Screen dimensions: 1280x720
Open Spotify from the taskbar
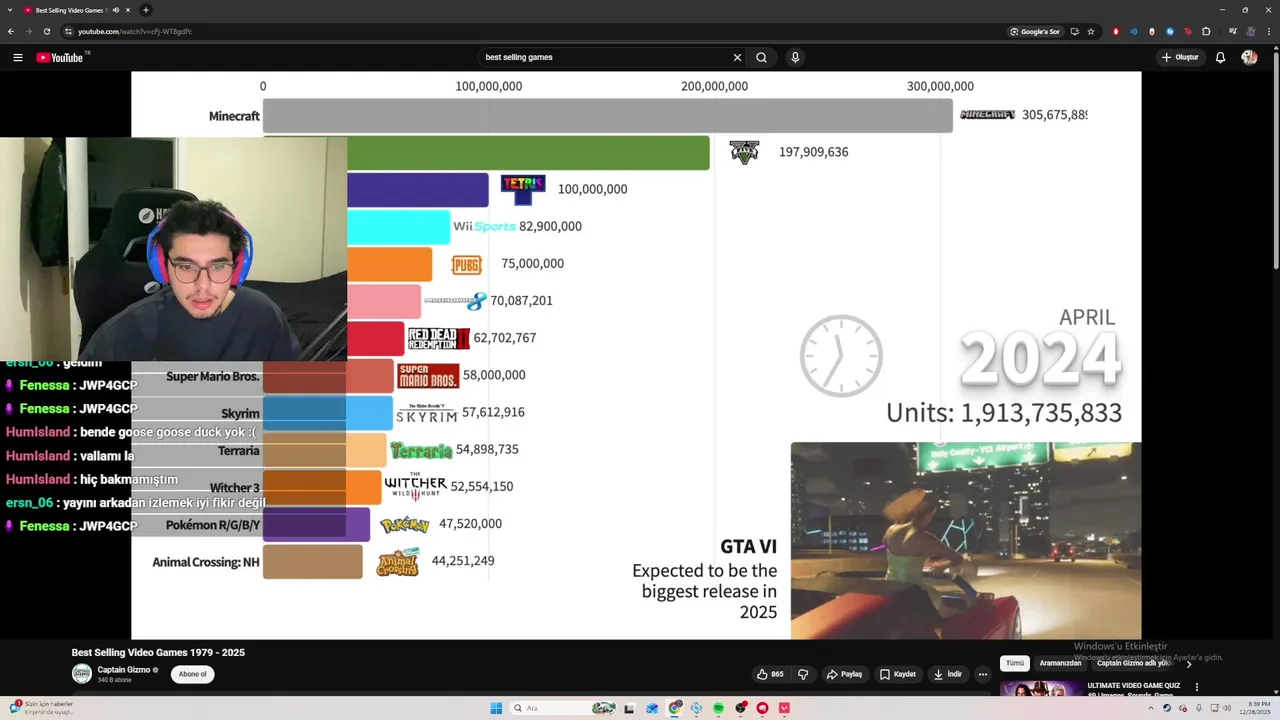point(718,708)
